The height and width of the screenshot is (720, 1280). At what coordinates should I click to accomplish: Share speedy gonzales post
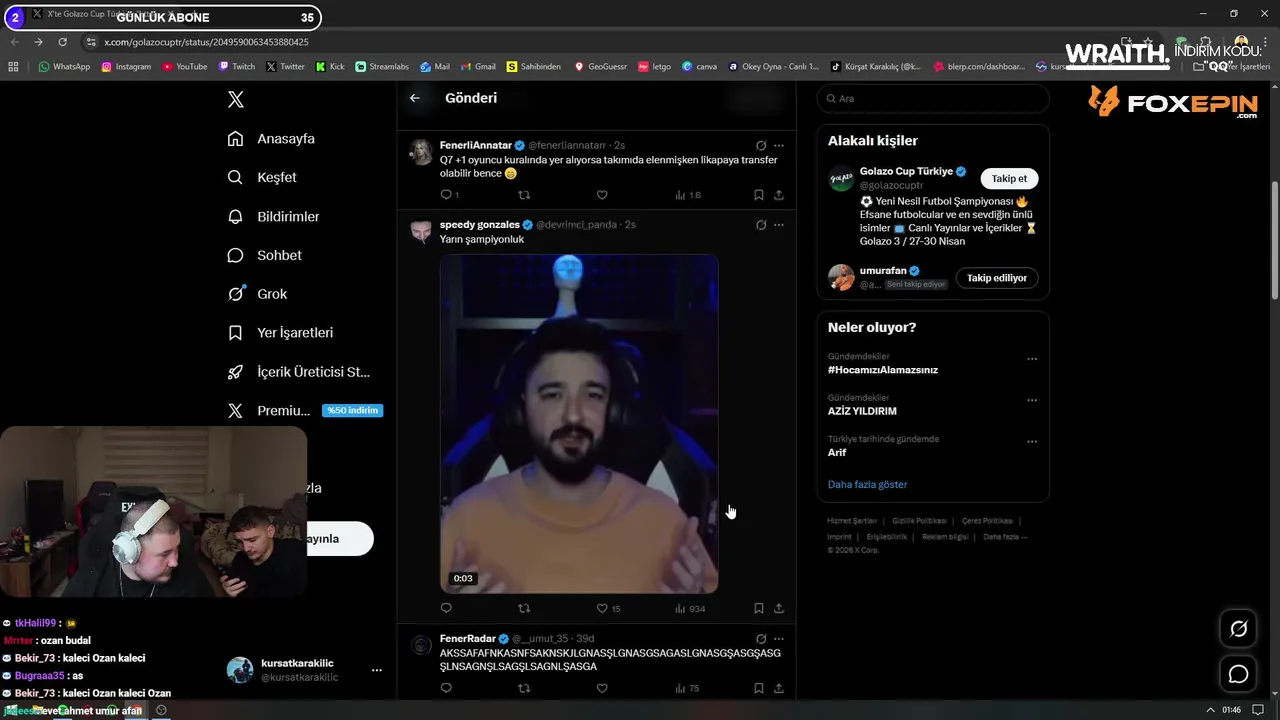coord(779,608)
